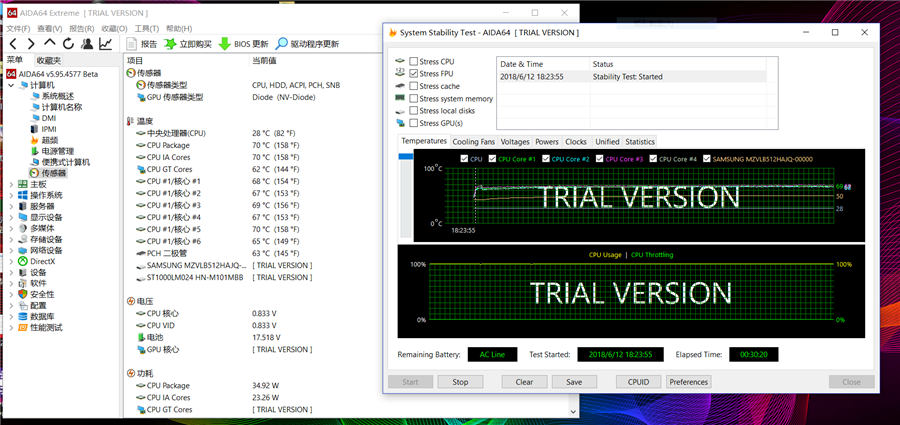Screen dimensions: 900x425
Task: Open the 帮助(H) menu
Action: click(x=179, y=28)
